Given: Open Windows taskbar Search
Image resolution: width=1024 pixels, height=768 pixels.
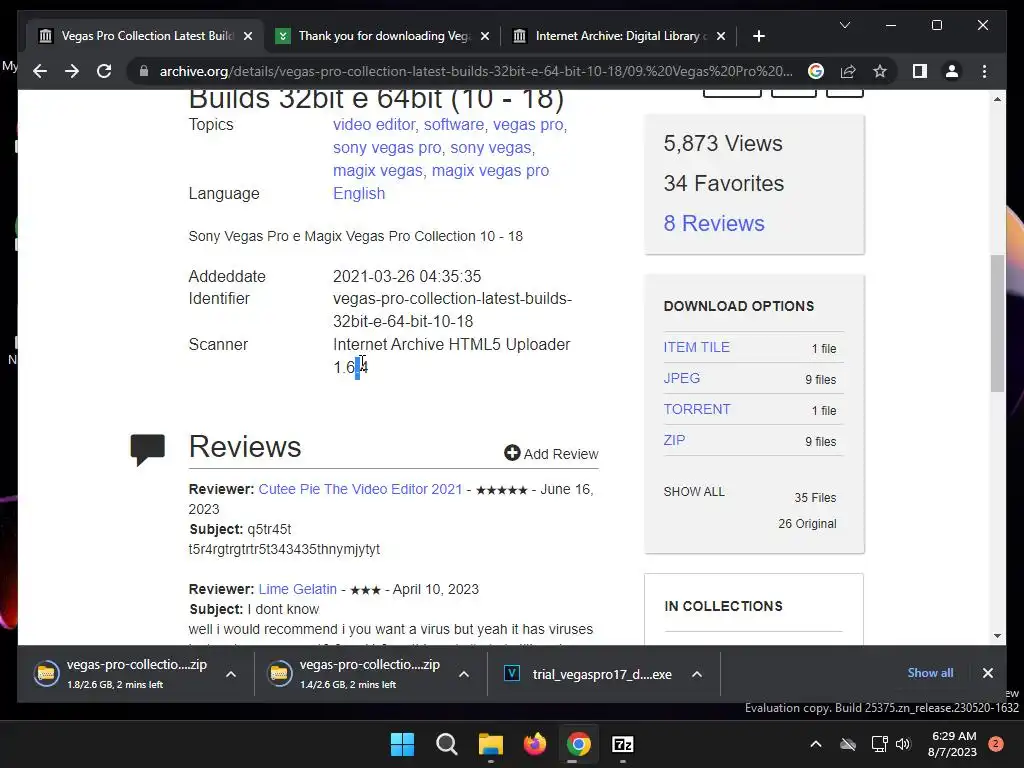Looking at the screenshot, I should tap(447, 744).
